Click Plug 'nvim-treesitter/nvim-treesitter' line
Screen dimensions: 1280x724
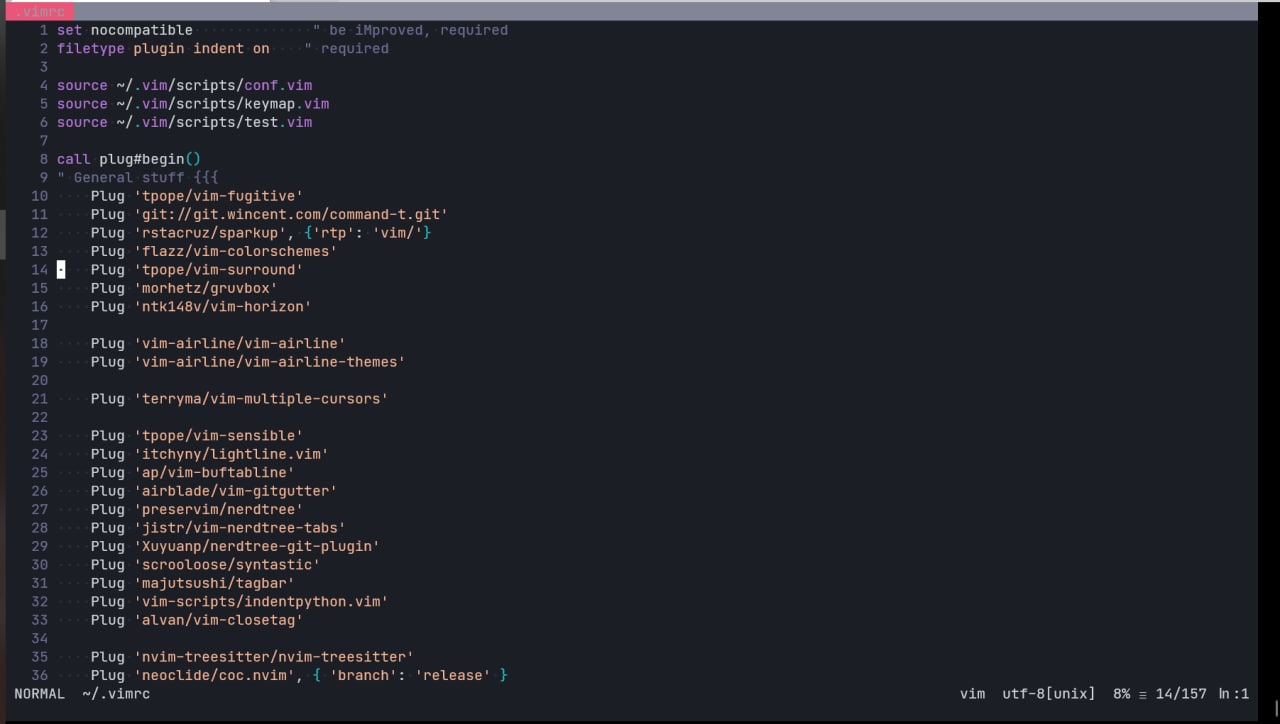coord(252,657)
